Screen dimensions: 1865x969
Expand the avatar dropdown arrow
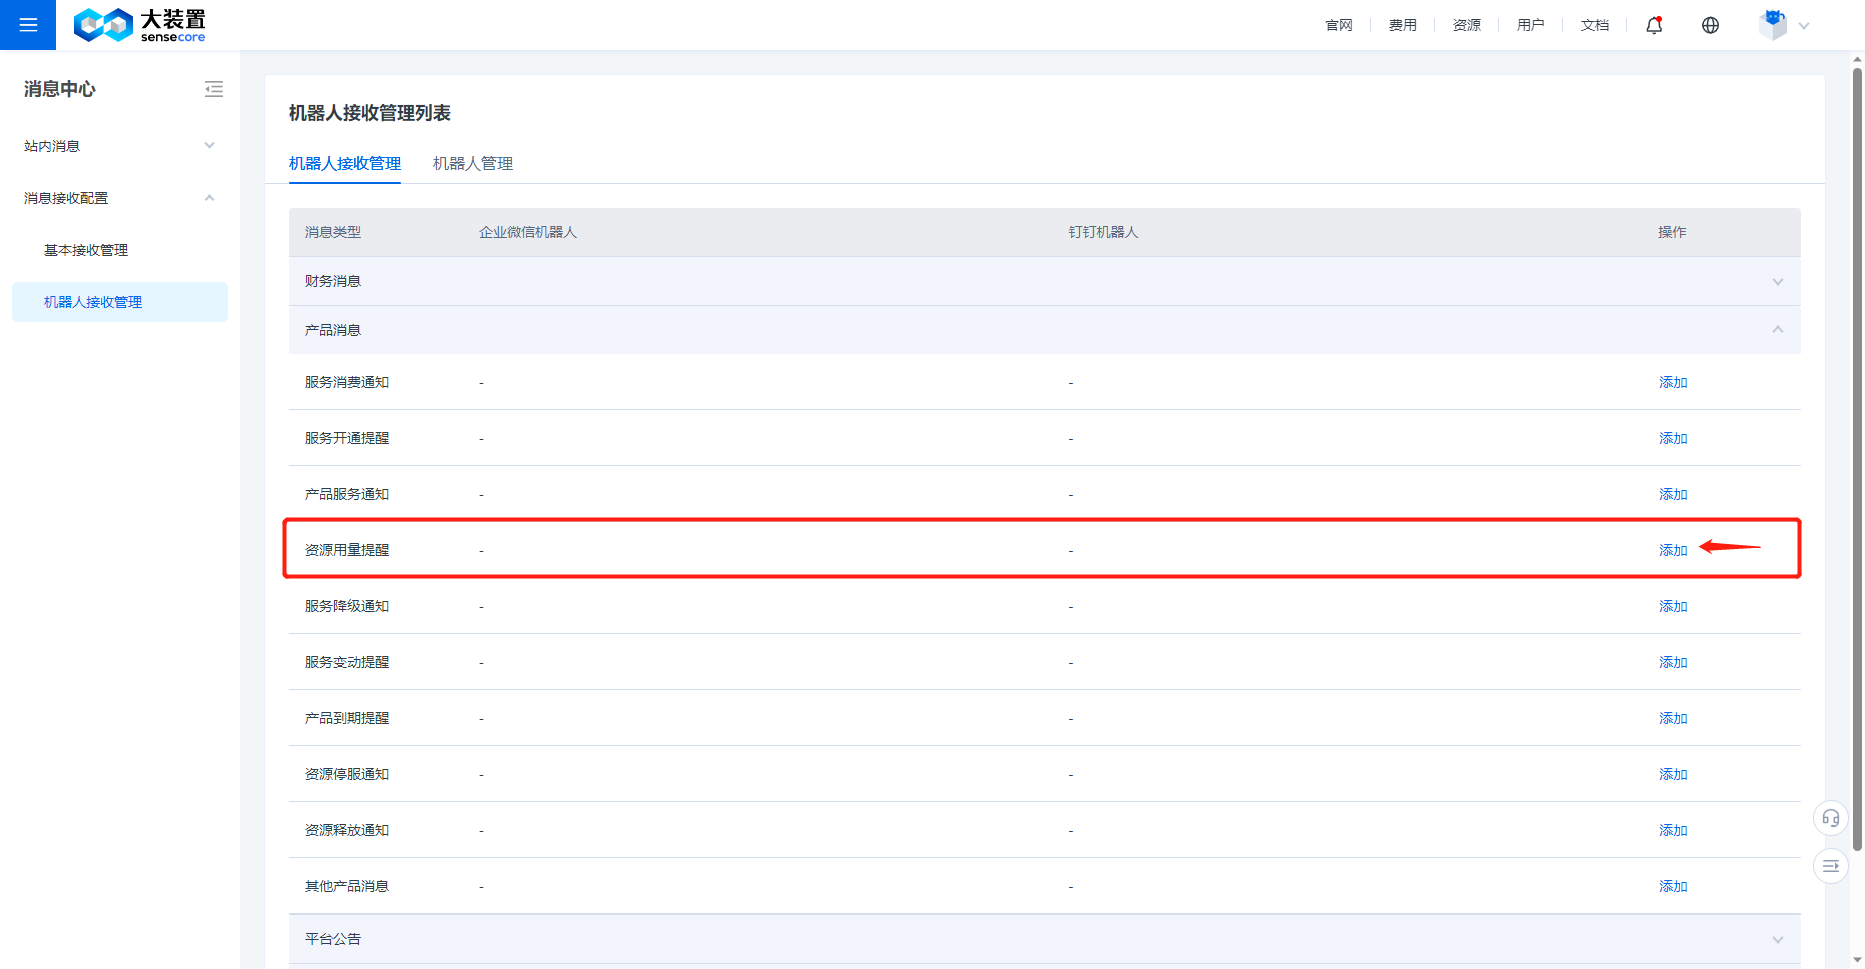point(1804,26)
